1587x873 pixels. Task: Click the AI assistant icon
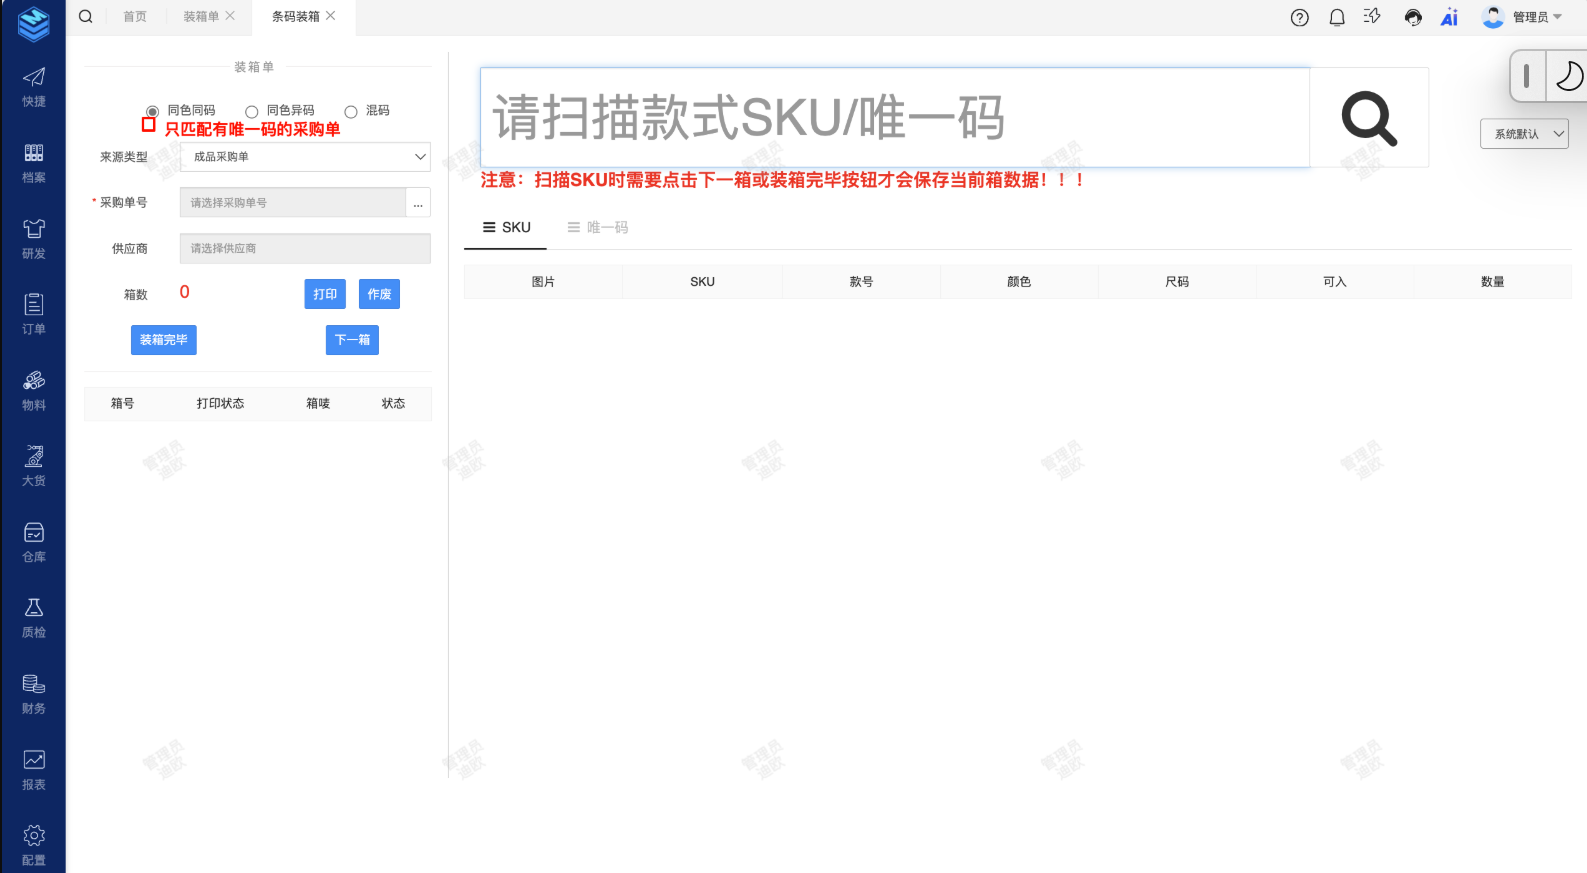[x=1449, y=17]
